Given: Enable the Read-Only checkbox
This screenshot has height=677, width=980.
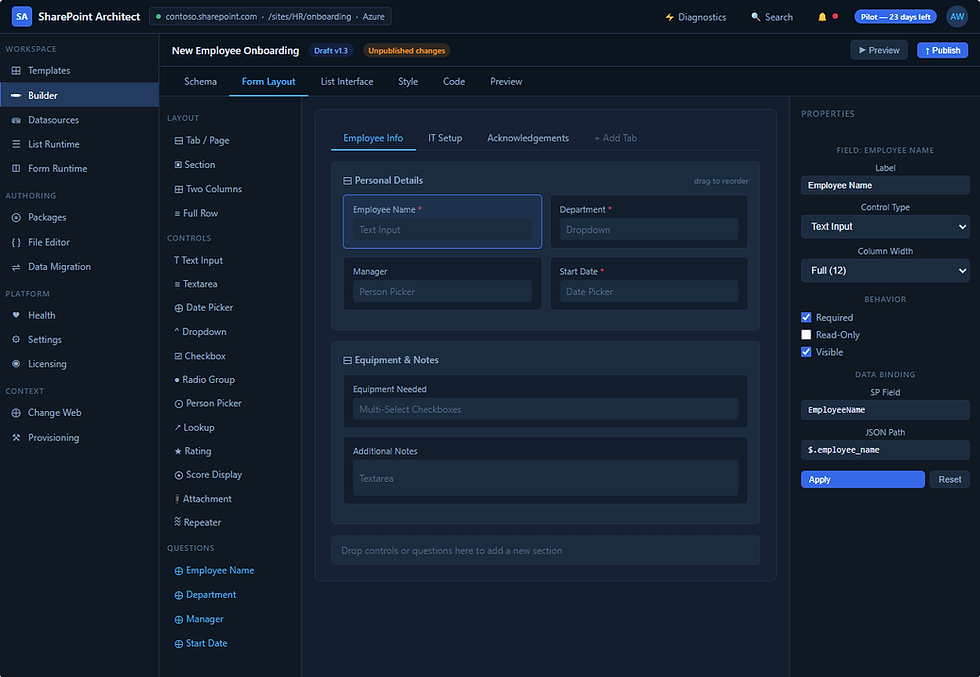Looking at the screenshot, I should [x=806, y=335].
